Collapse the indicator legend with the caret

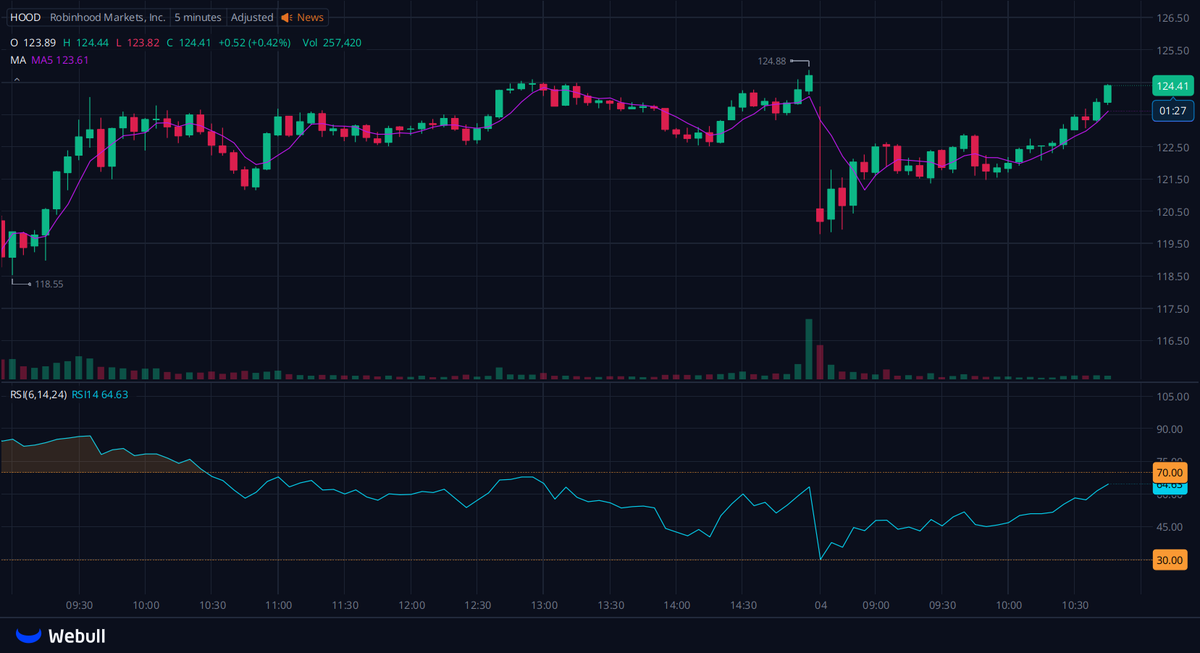(x=16, y=79)
